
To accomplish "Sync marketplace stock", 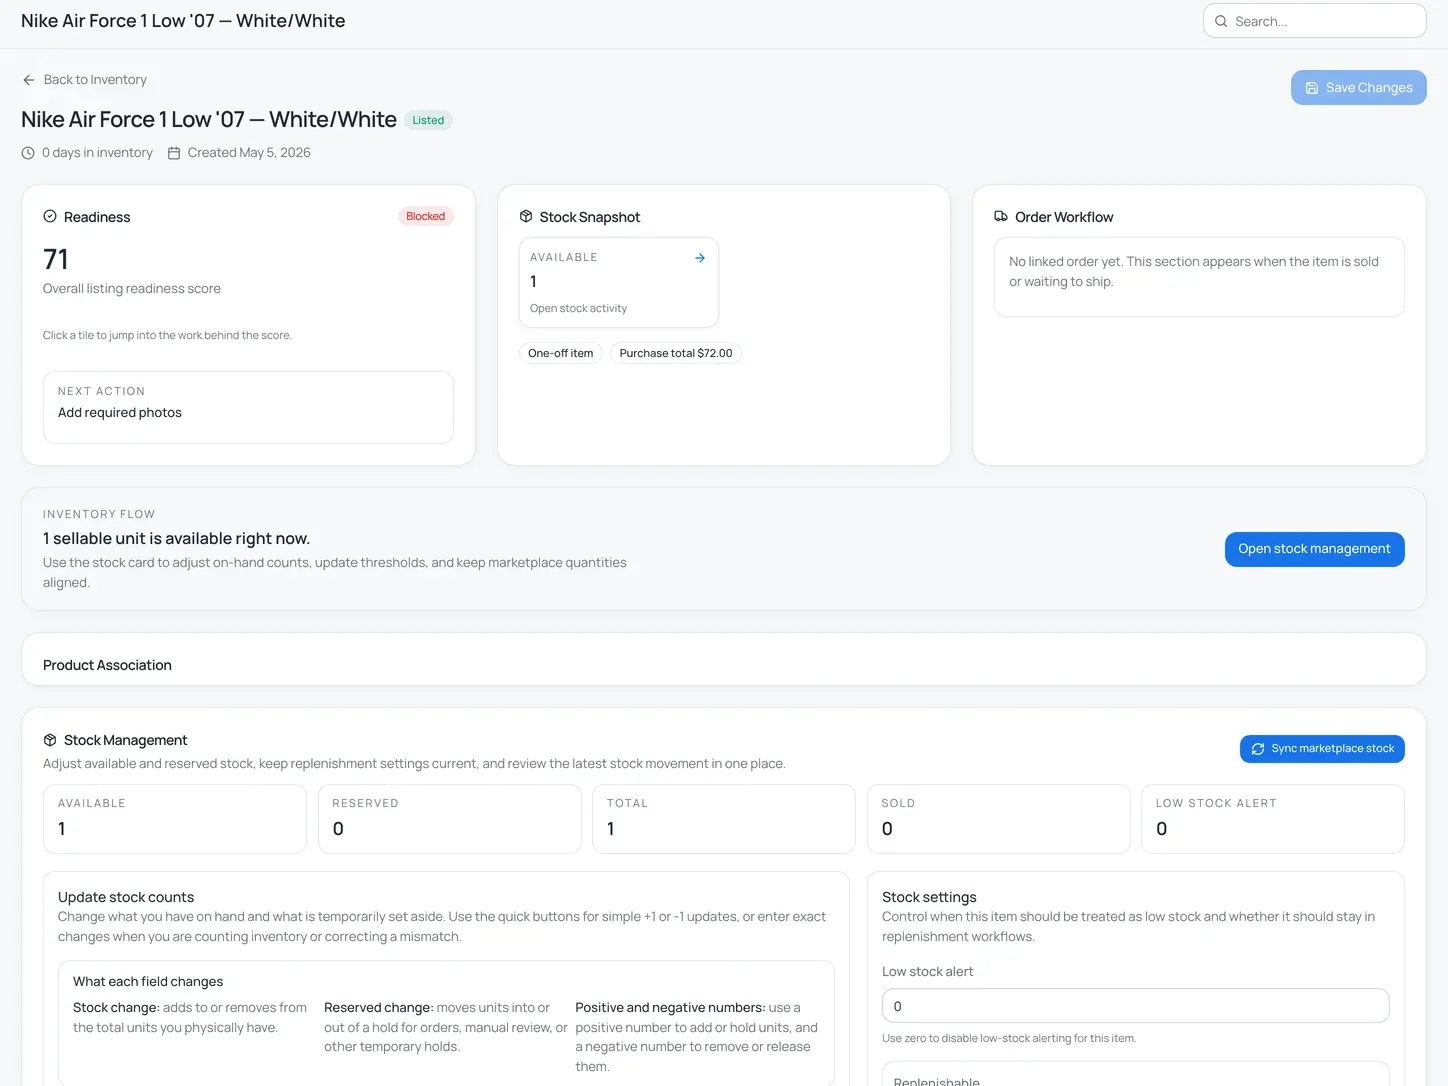I will [1322, 749].
